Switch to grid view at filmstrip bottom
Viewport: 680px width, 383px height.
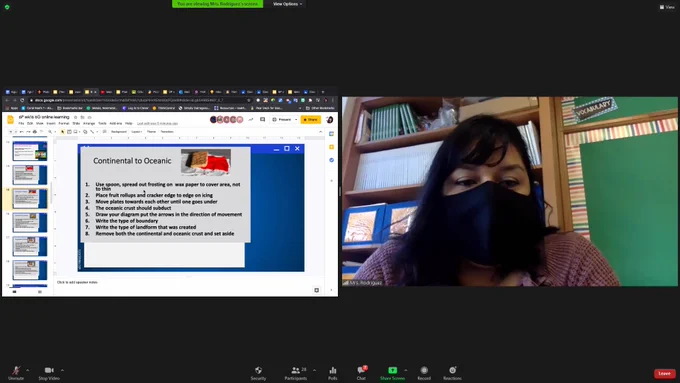39,292
